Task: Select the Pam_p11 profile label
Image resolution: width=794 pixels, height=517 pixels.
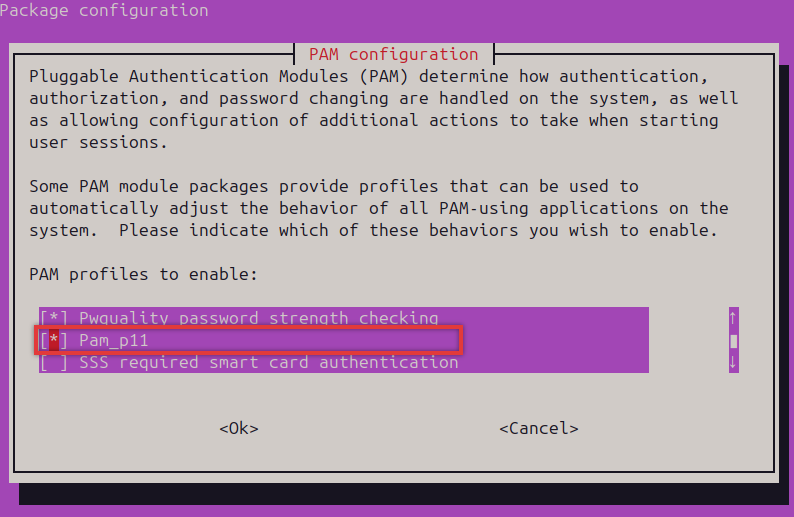Action: pyautogui.click(x=113, y=340)
